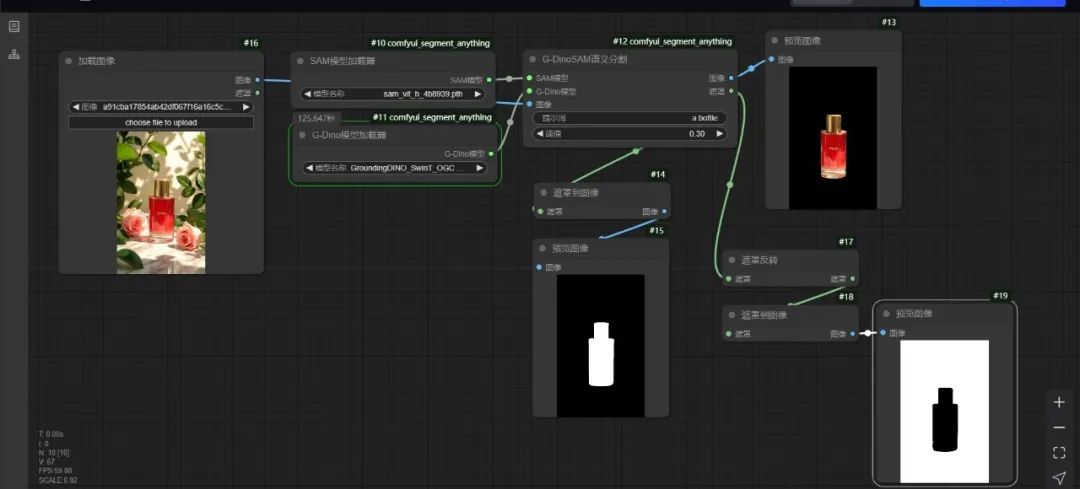Select previous SAM model with left arrow
This screenshot has height=489, width=1080.
pos(307,94)
